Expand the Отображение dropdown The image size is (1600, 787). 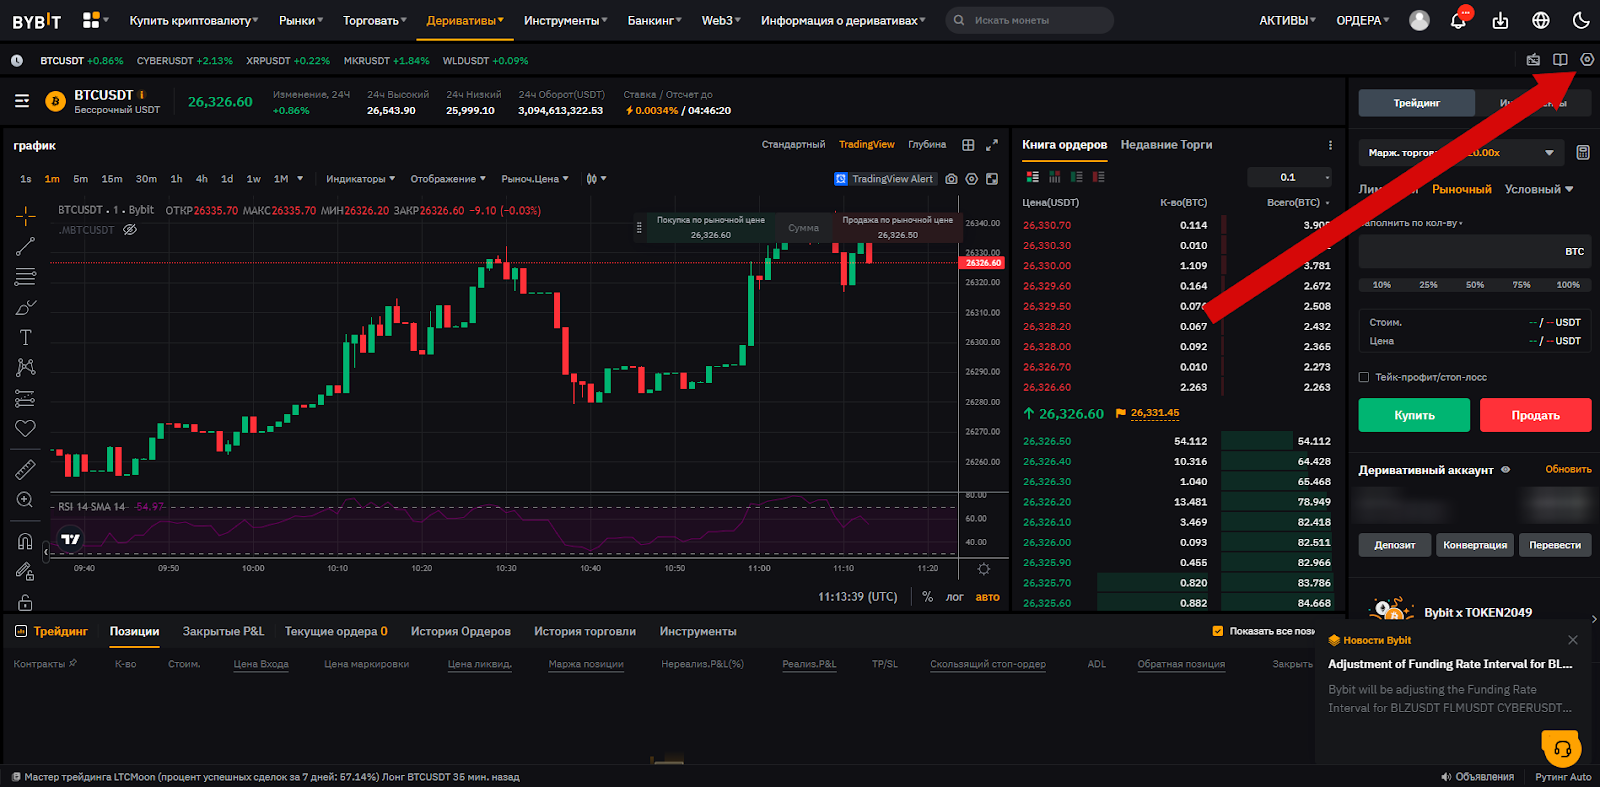448,179
